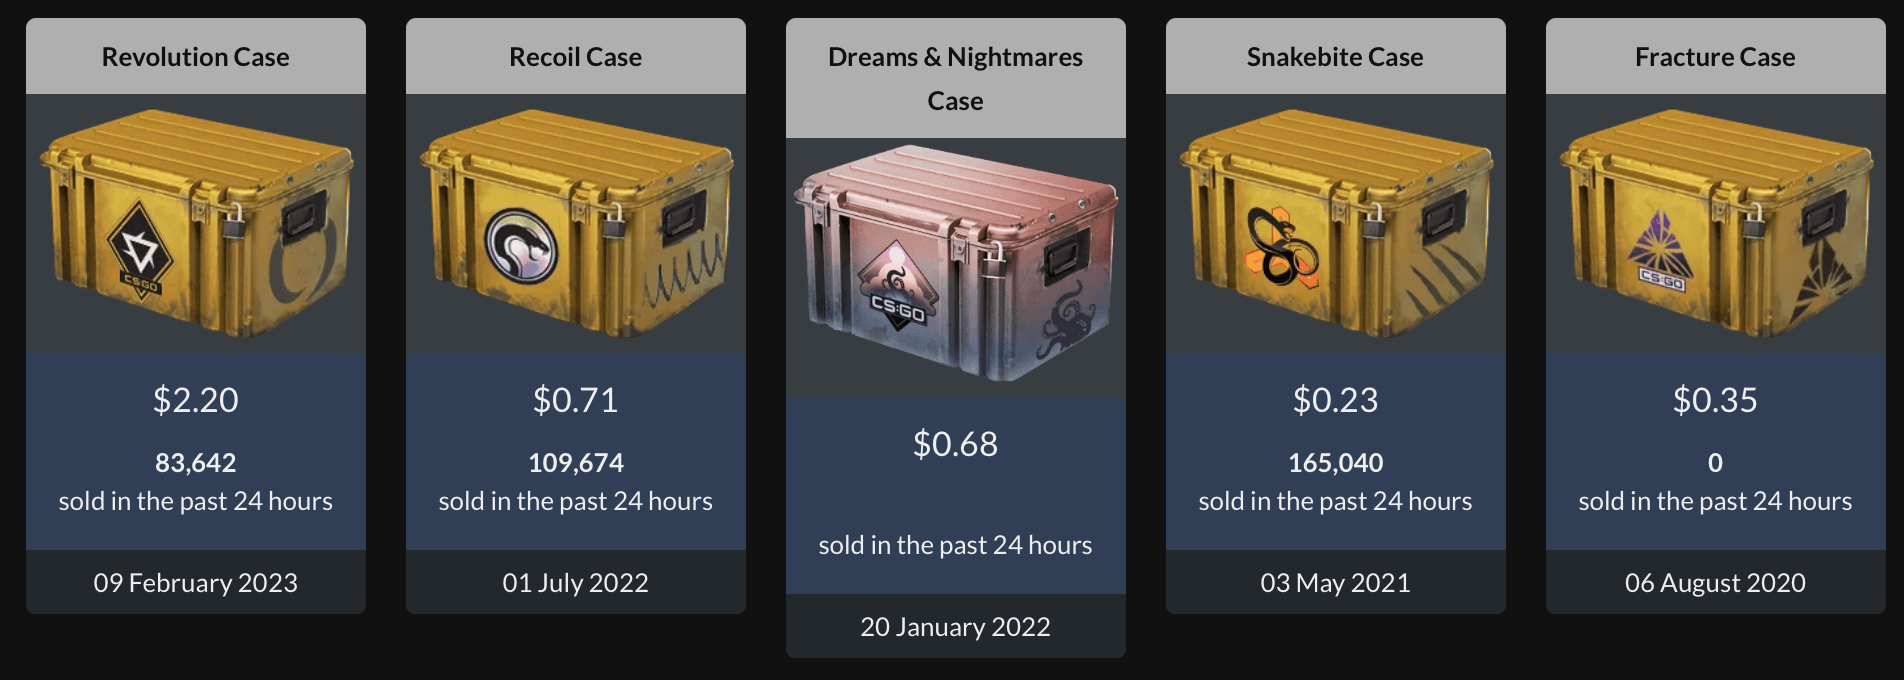Select the 83,642 sales figure
Image resolution: width=1904 pixels, height=680 pixels.
pyautogui.click(x=195, y=463)
